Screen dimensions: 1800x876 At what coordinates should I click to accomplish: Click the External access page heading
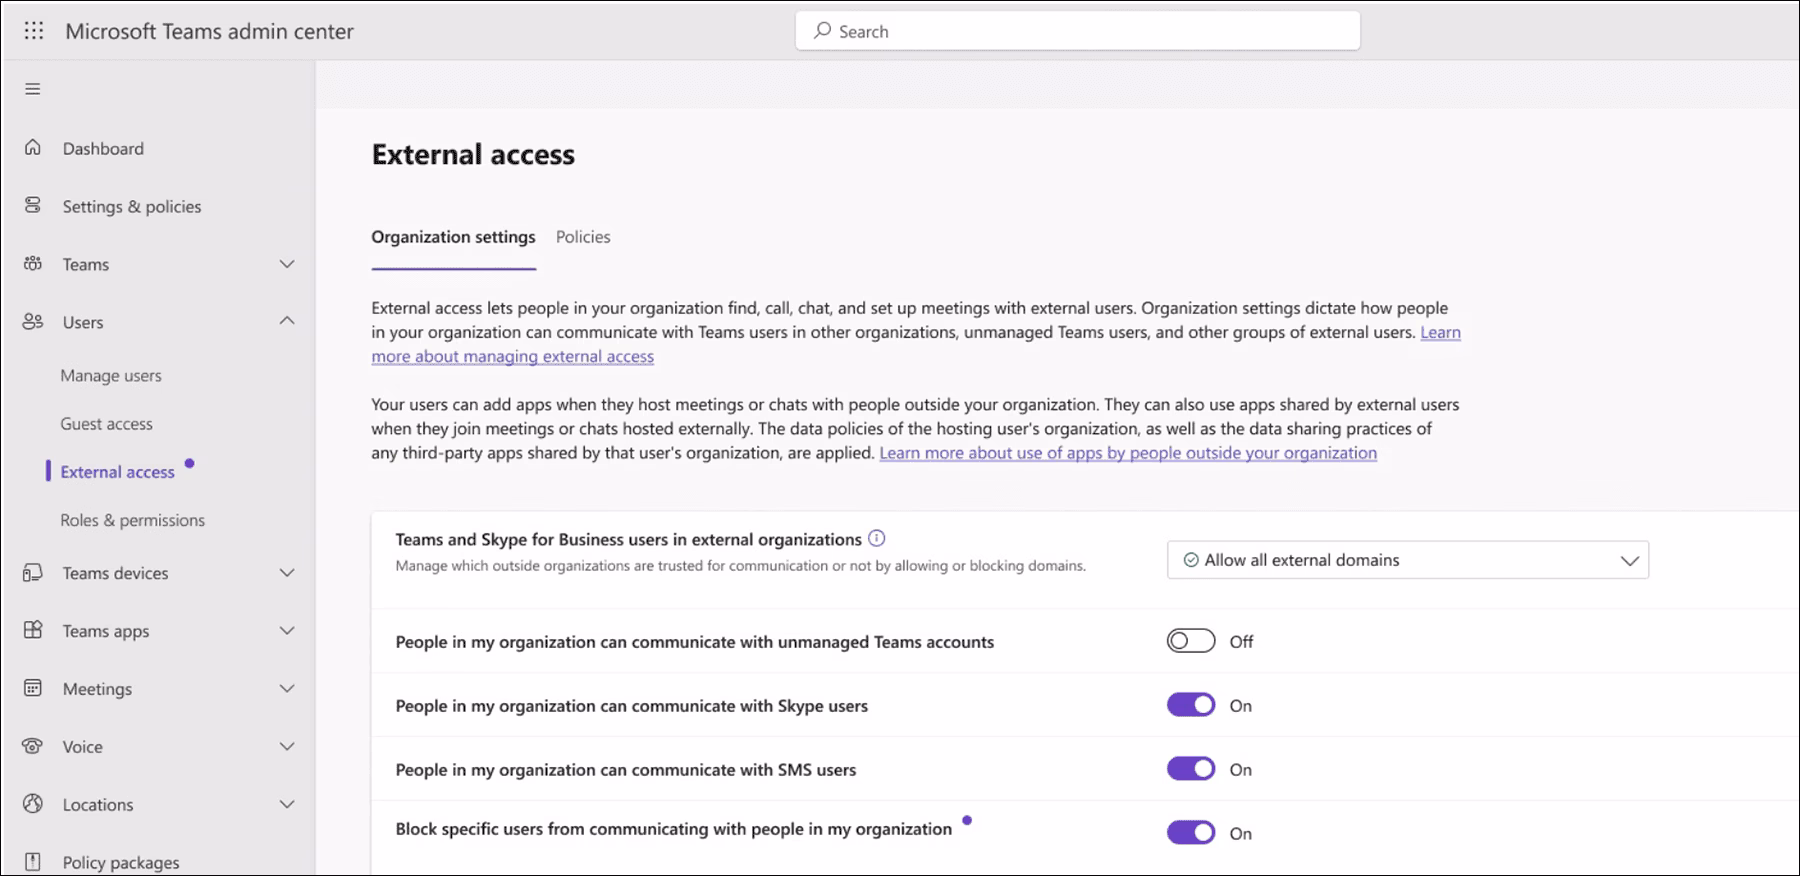pos(473,154)
